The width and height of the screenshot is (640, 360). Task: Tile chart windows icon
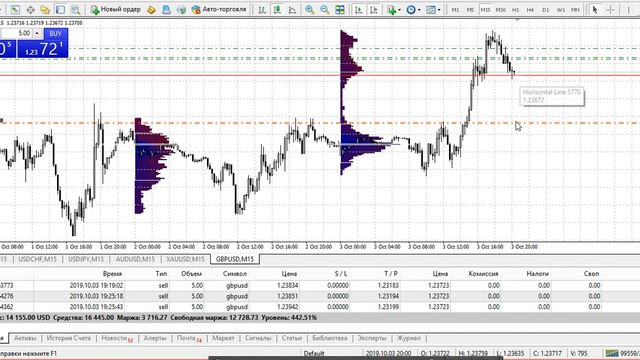(x=340, y=9)
